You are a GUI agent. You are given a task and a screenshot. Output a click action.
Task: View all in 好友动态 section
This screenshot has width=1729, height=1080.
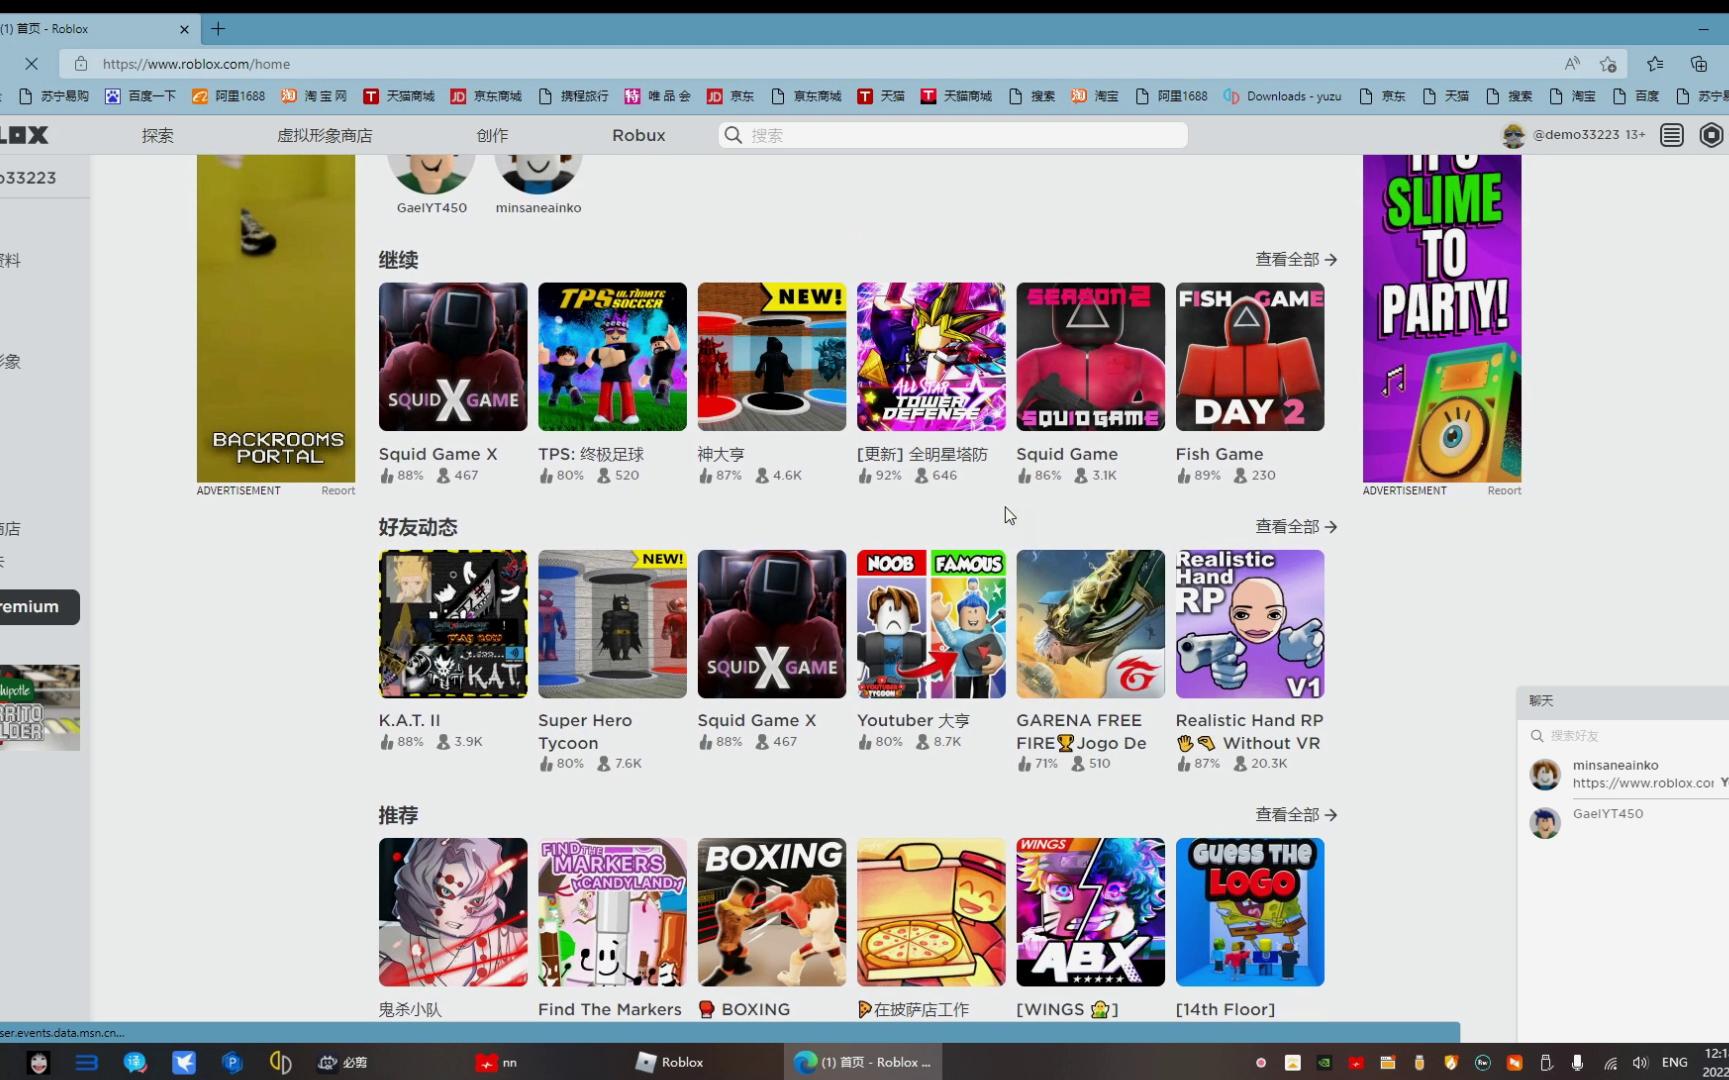(1296, 526)
